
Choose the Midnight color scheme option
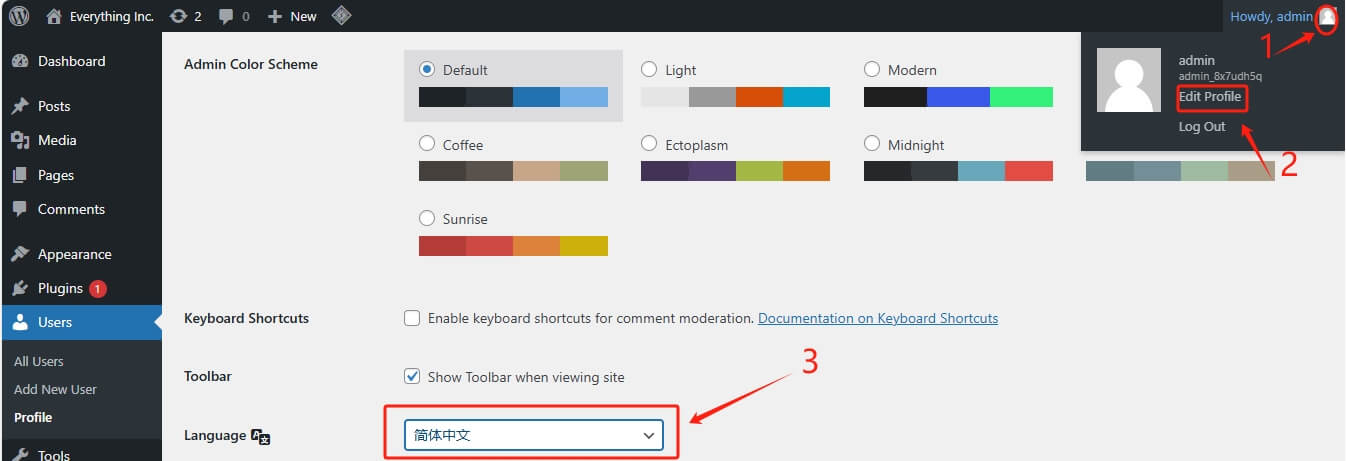(x=872, y=144)
